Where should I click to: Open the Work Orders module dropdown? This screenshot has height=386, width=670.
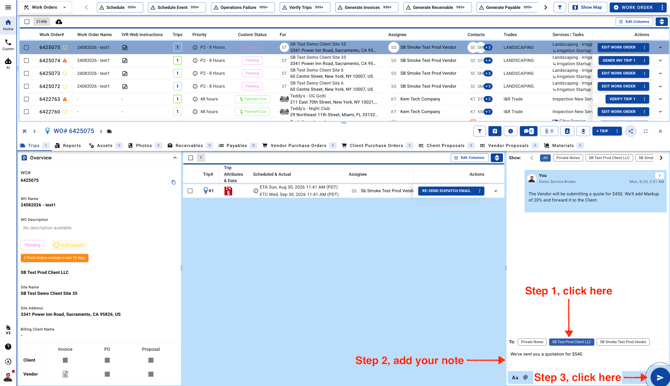pyautogui.click(x=45, y=7)
